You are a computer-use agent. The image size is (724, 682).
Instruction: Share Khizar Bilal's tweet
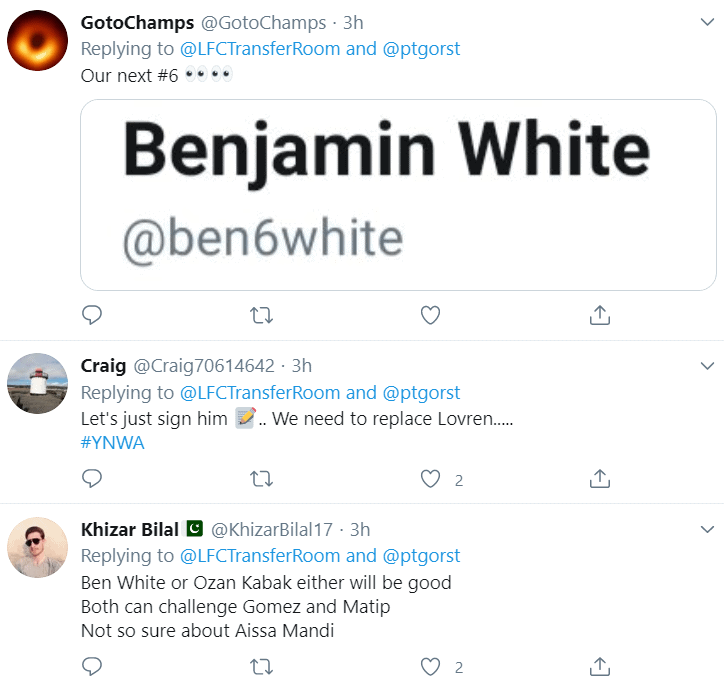click(x=599, y=666)
